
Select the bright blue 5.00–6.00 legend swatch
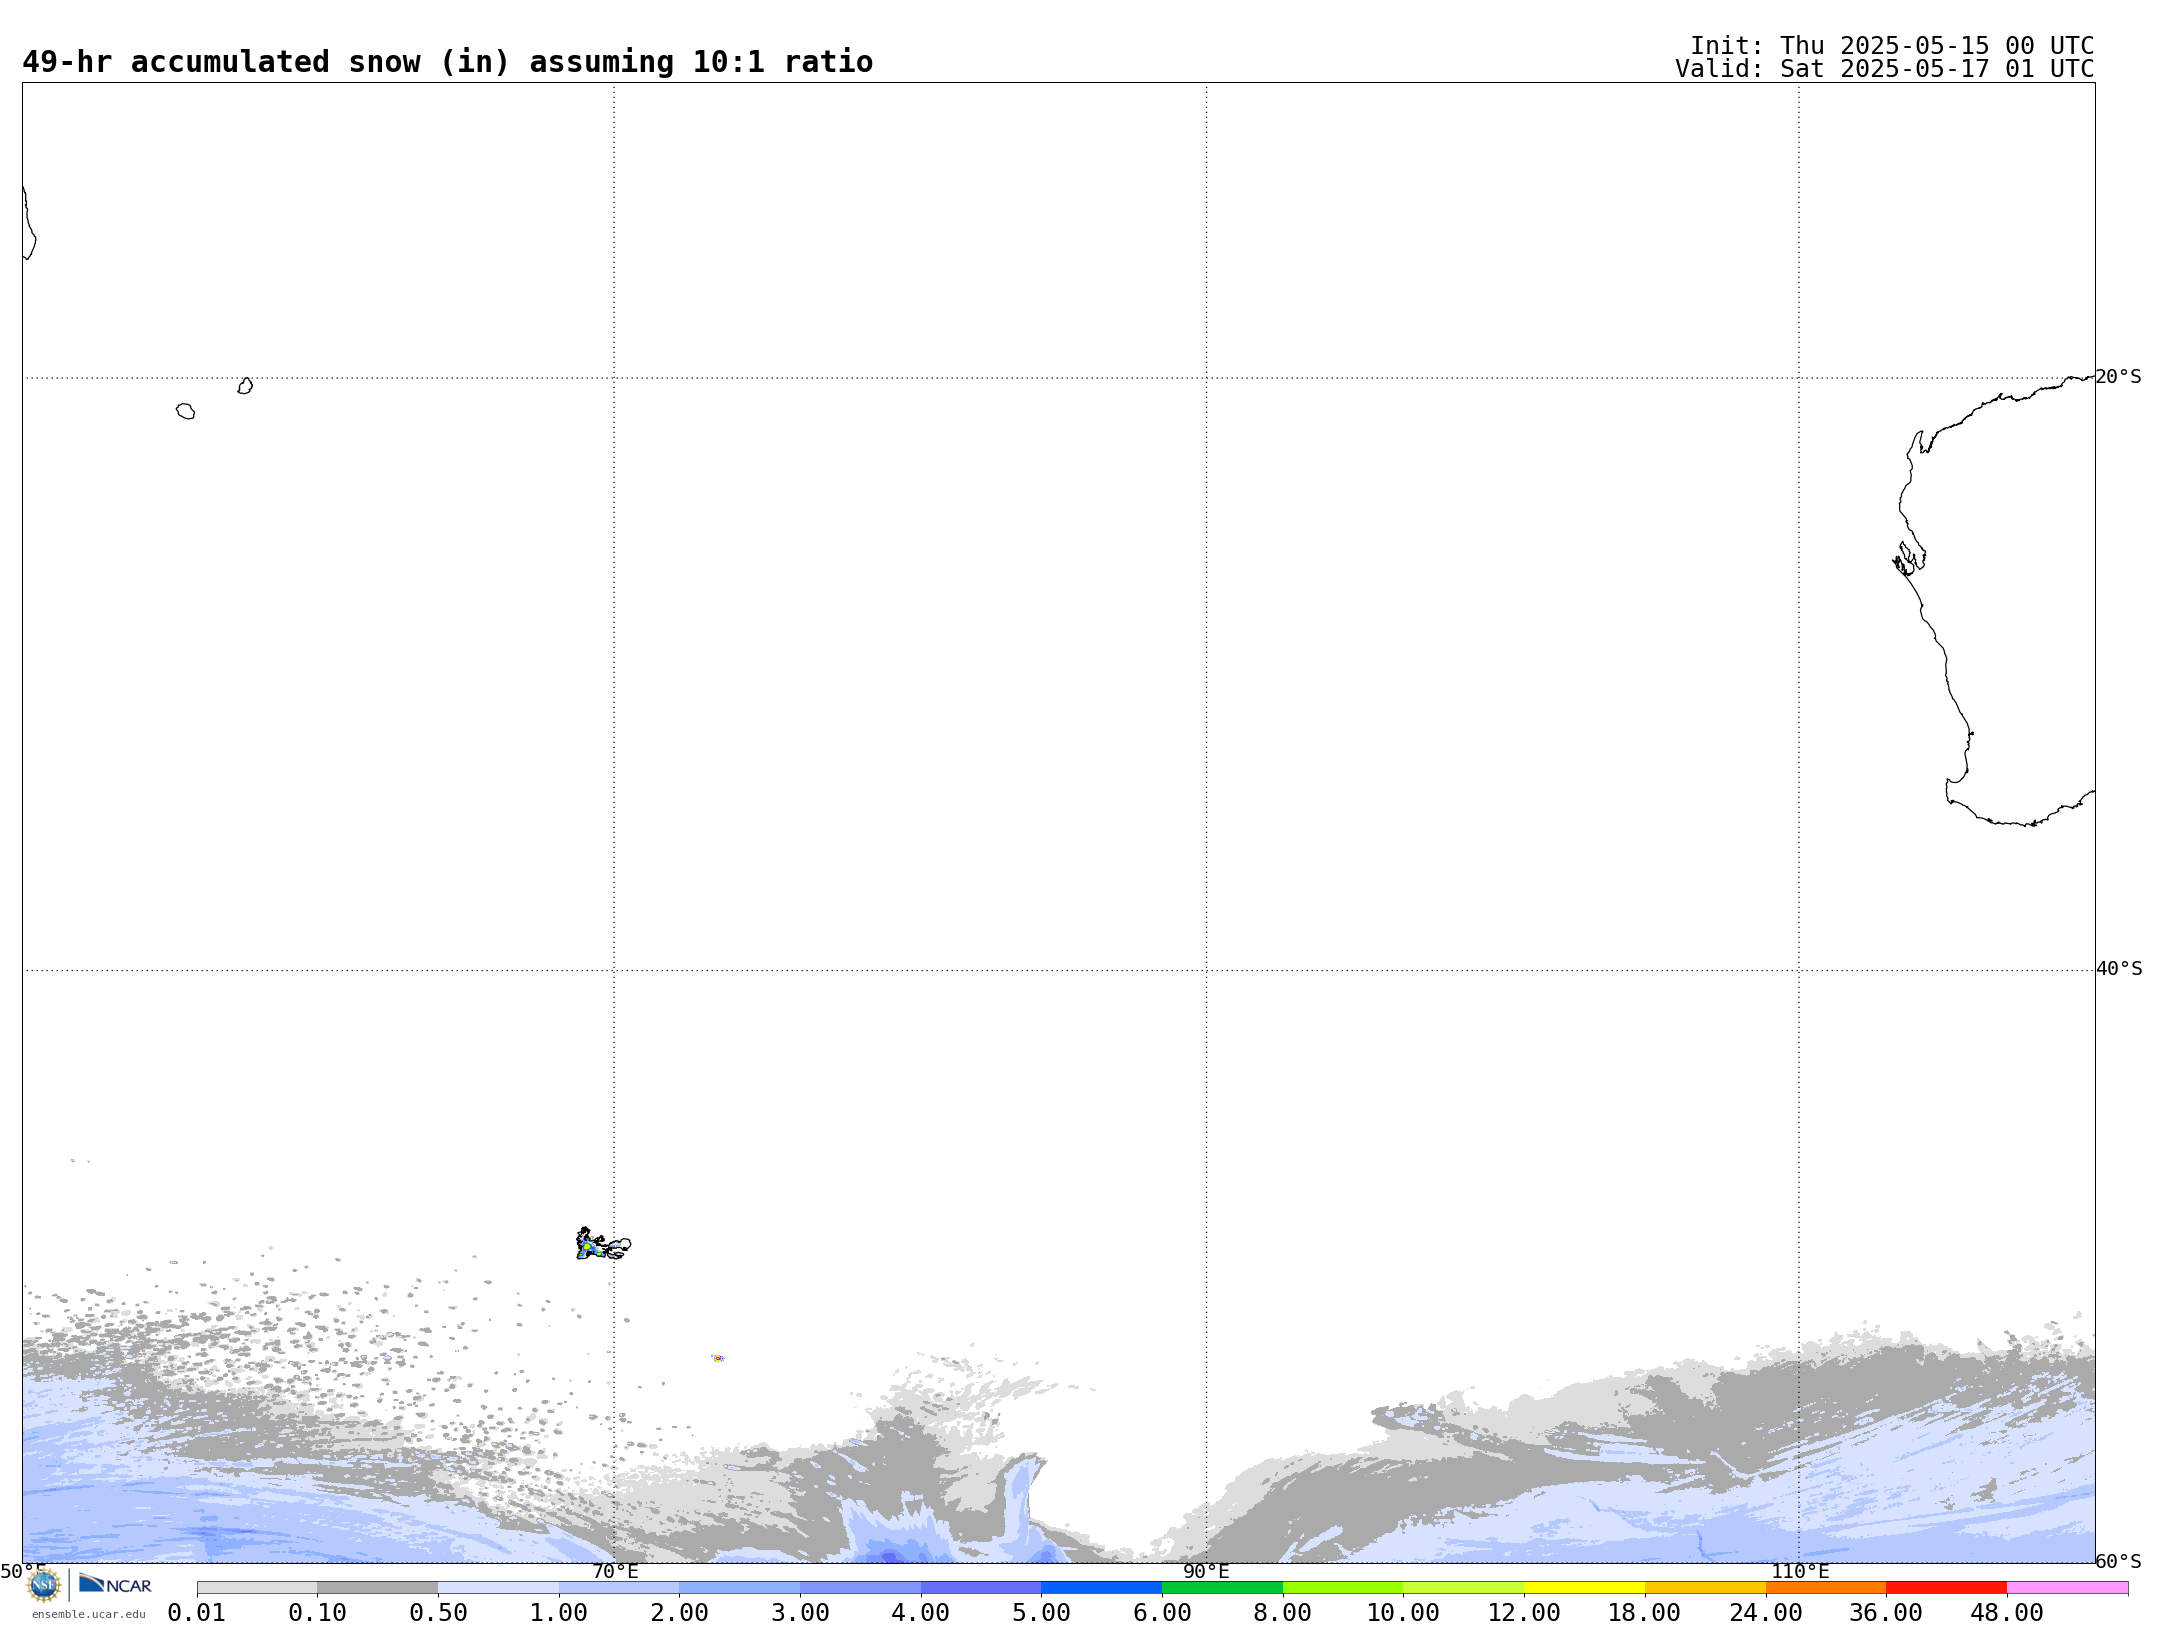[1101, 1588]
